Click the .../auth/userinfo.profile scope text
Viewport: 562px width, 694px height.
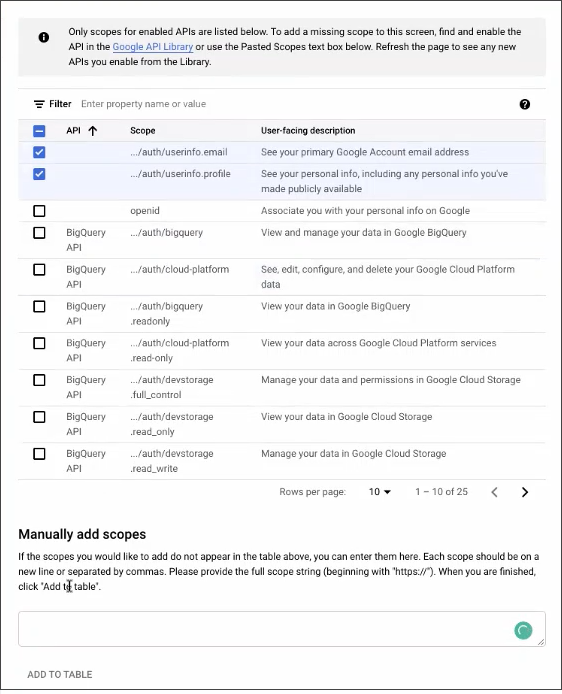point(180,174)
